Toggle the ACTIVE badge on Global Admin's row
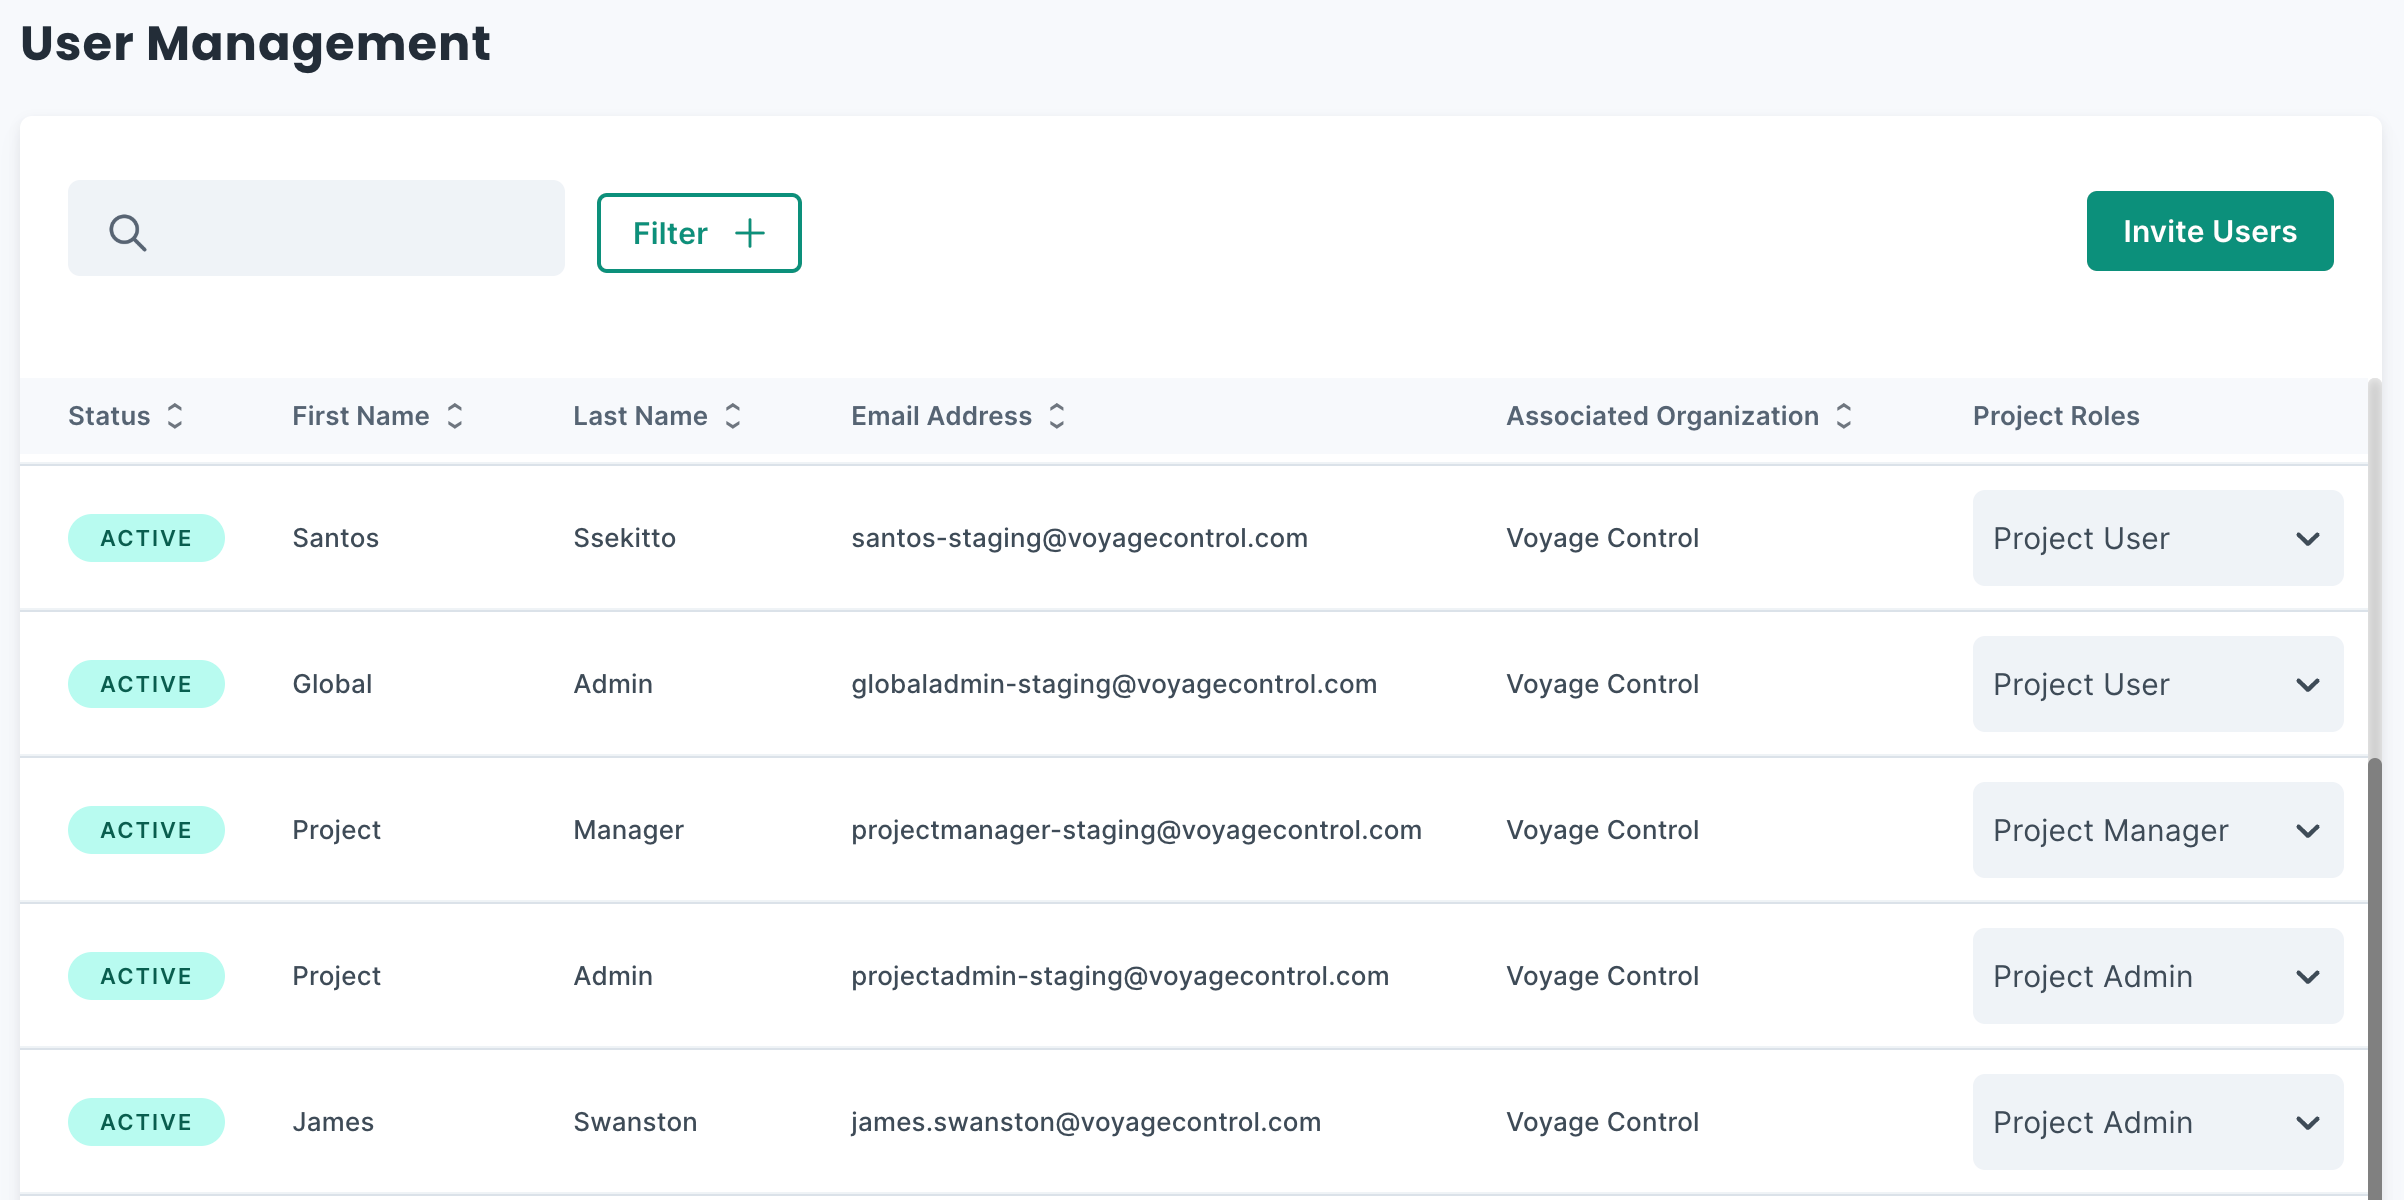Image resolution: width=2404 pixels, height=1200 pixels. 146,683
